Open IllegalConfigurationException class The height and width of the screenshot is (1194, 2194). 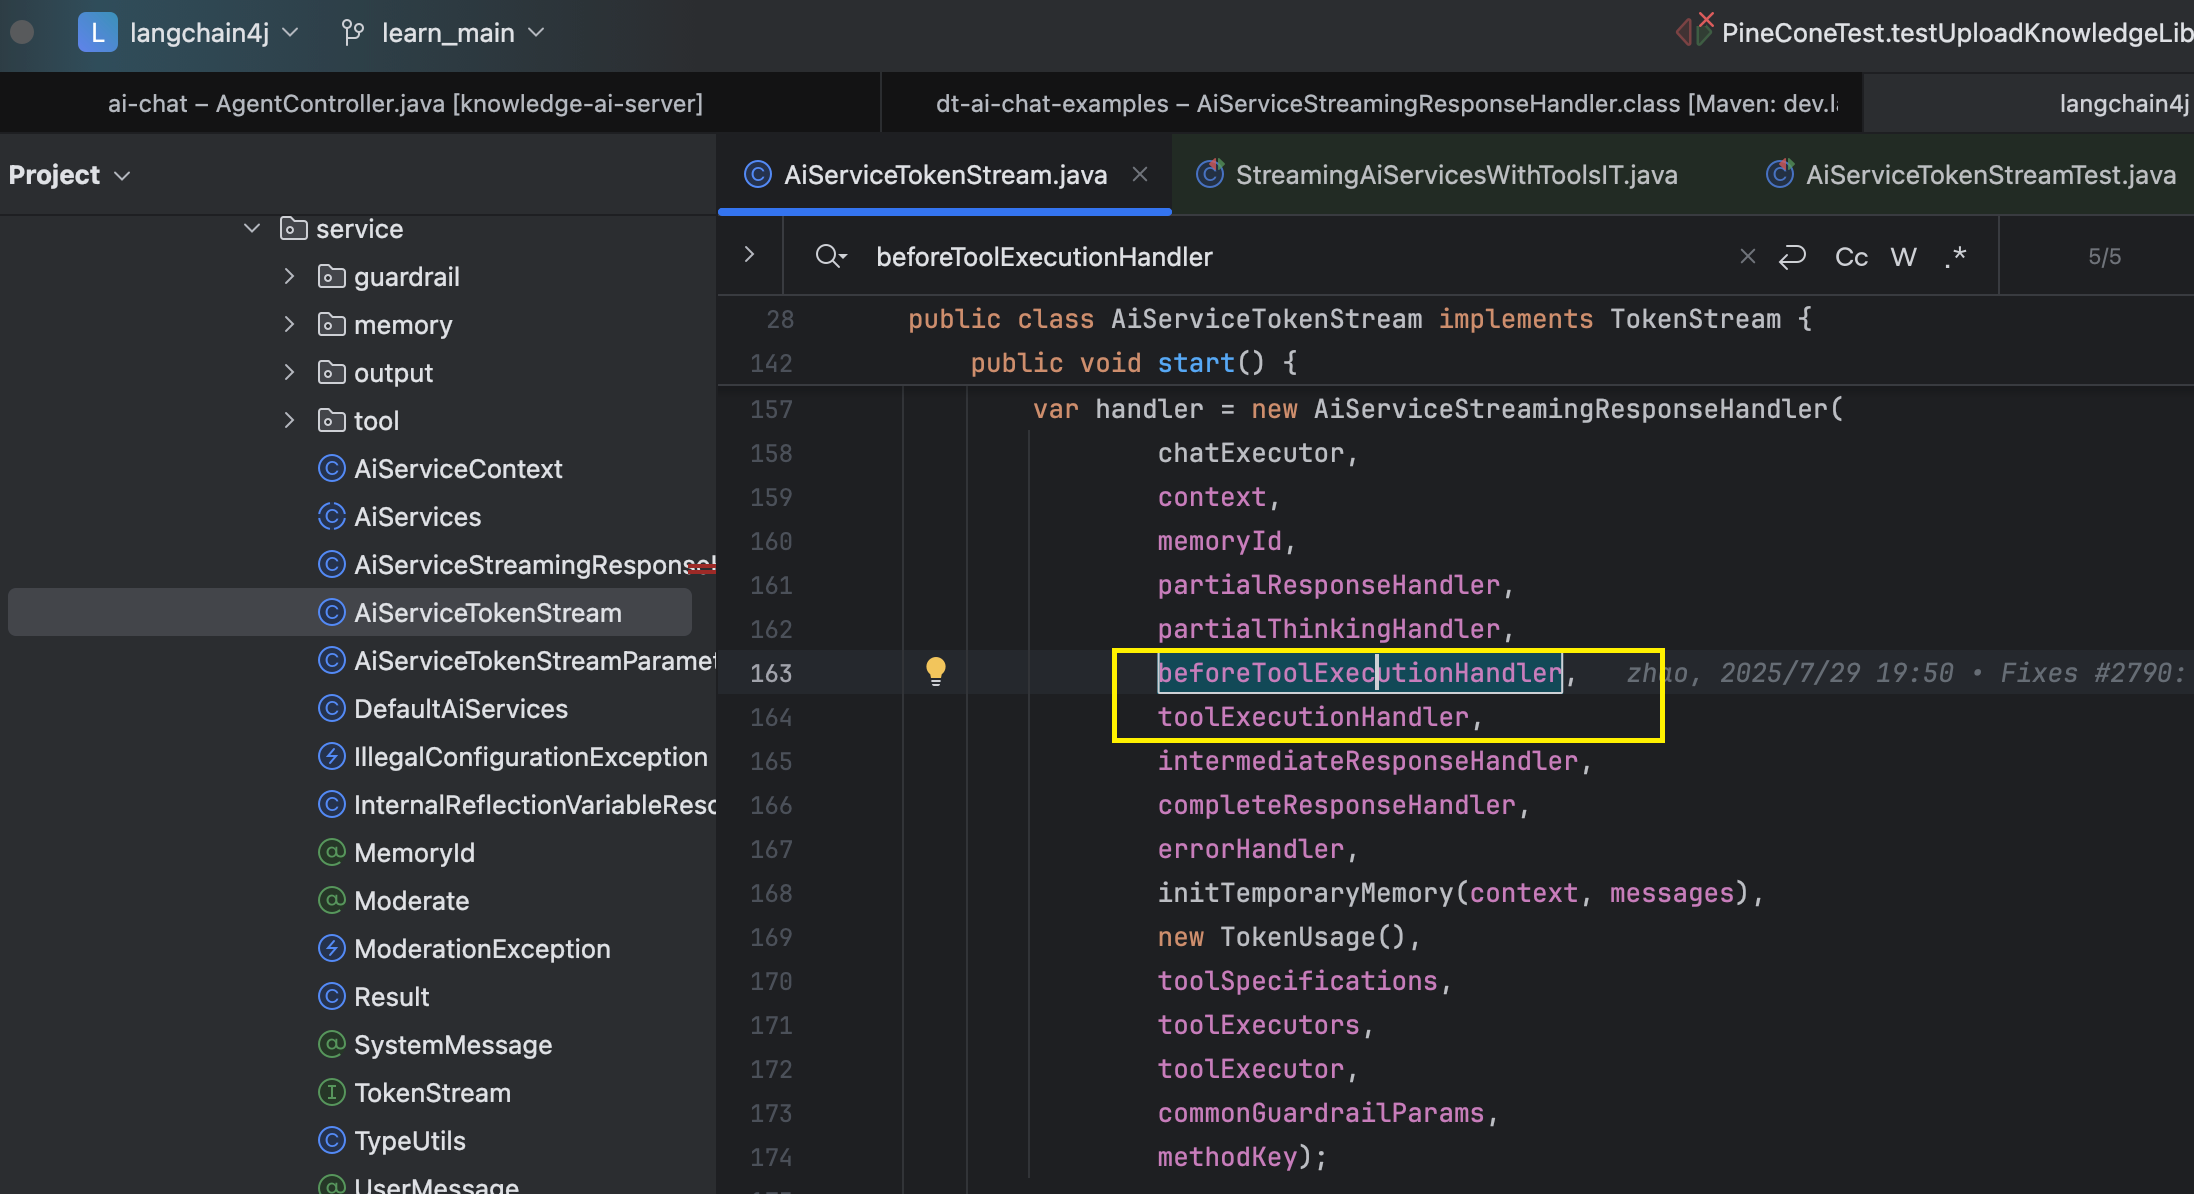click(x=512, y=757)
